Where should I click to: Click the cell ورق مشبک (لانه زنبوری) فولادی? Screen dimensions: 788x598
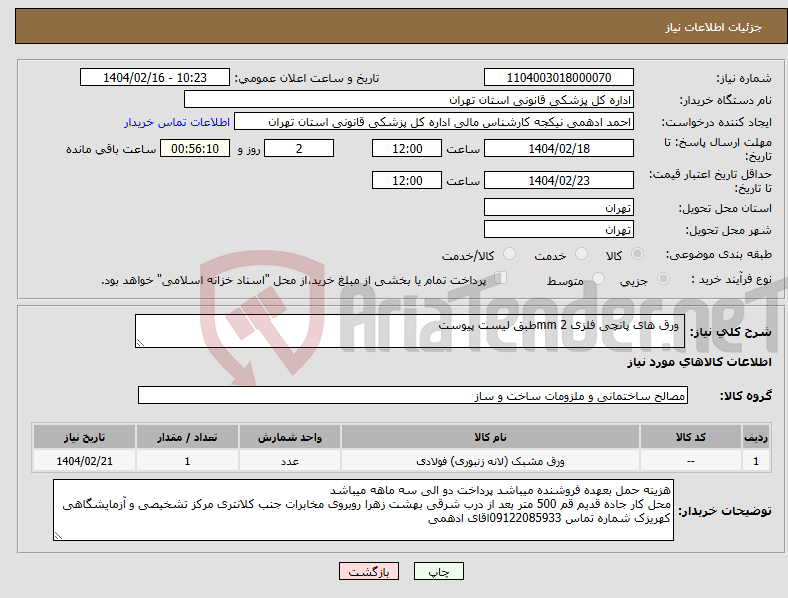tap(490, 461)
